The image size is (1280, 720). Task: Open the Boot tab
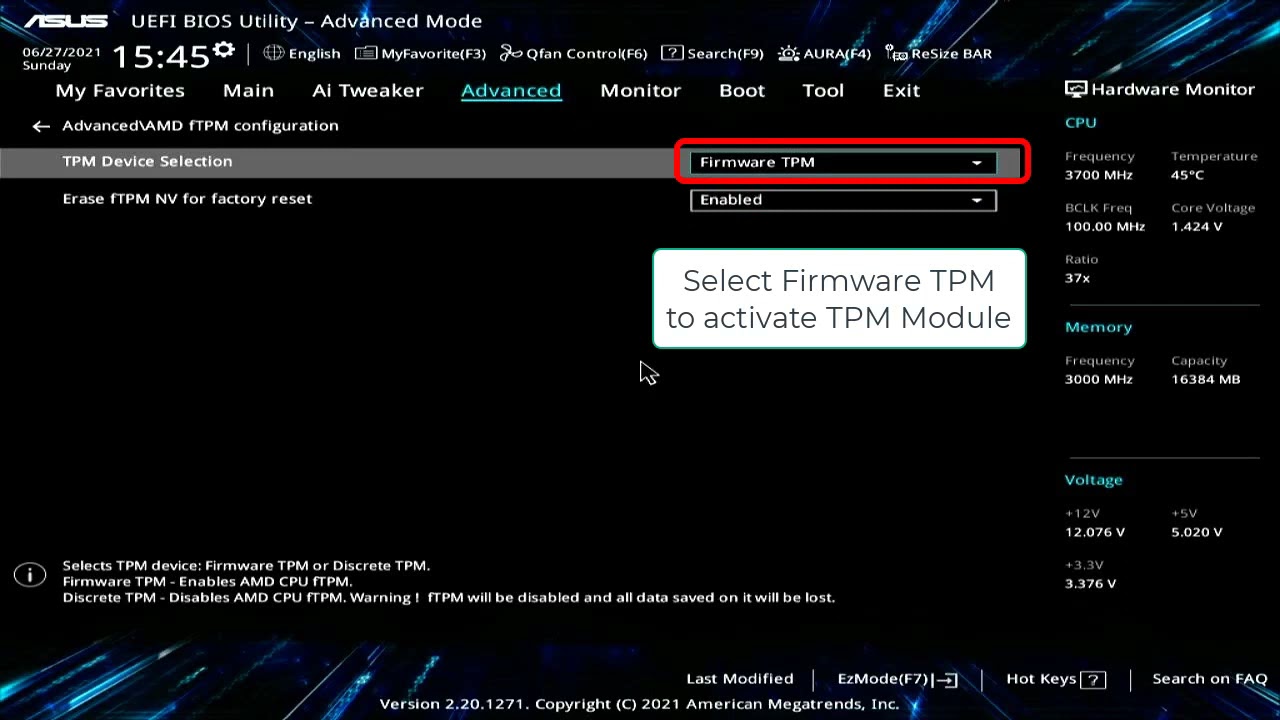[742, 90]
